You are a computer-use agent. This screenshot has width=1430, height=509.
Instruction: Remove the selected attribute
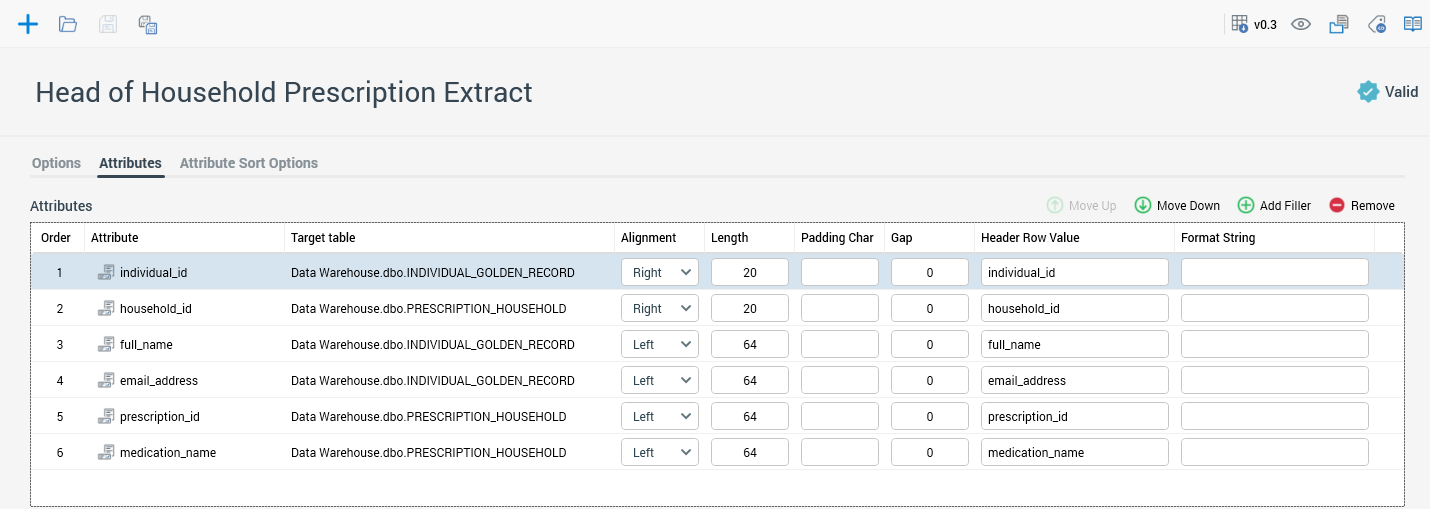[x=1361, y=206]
